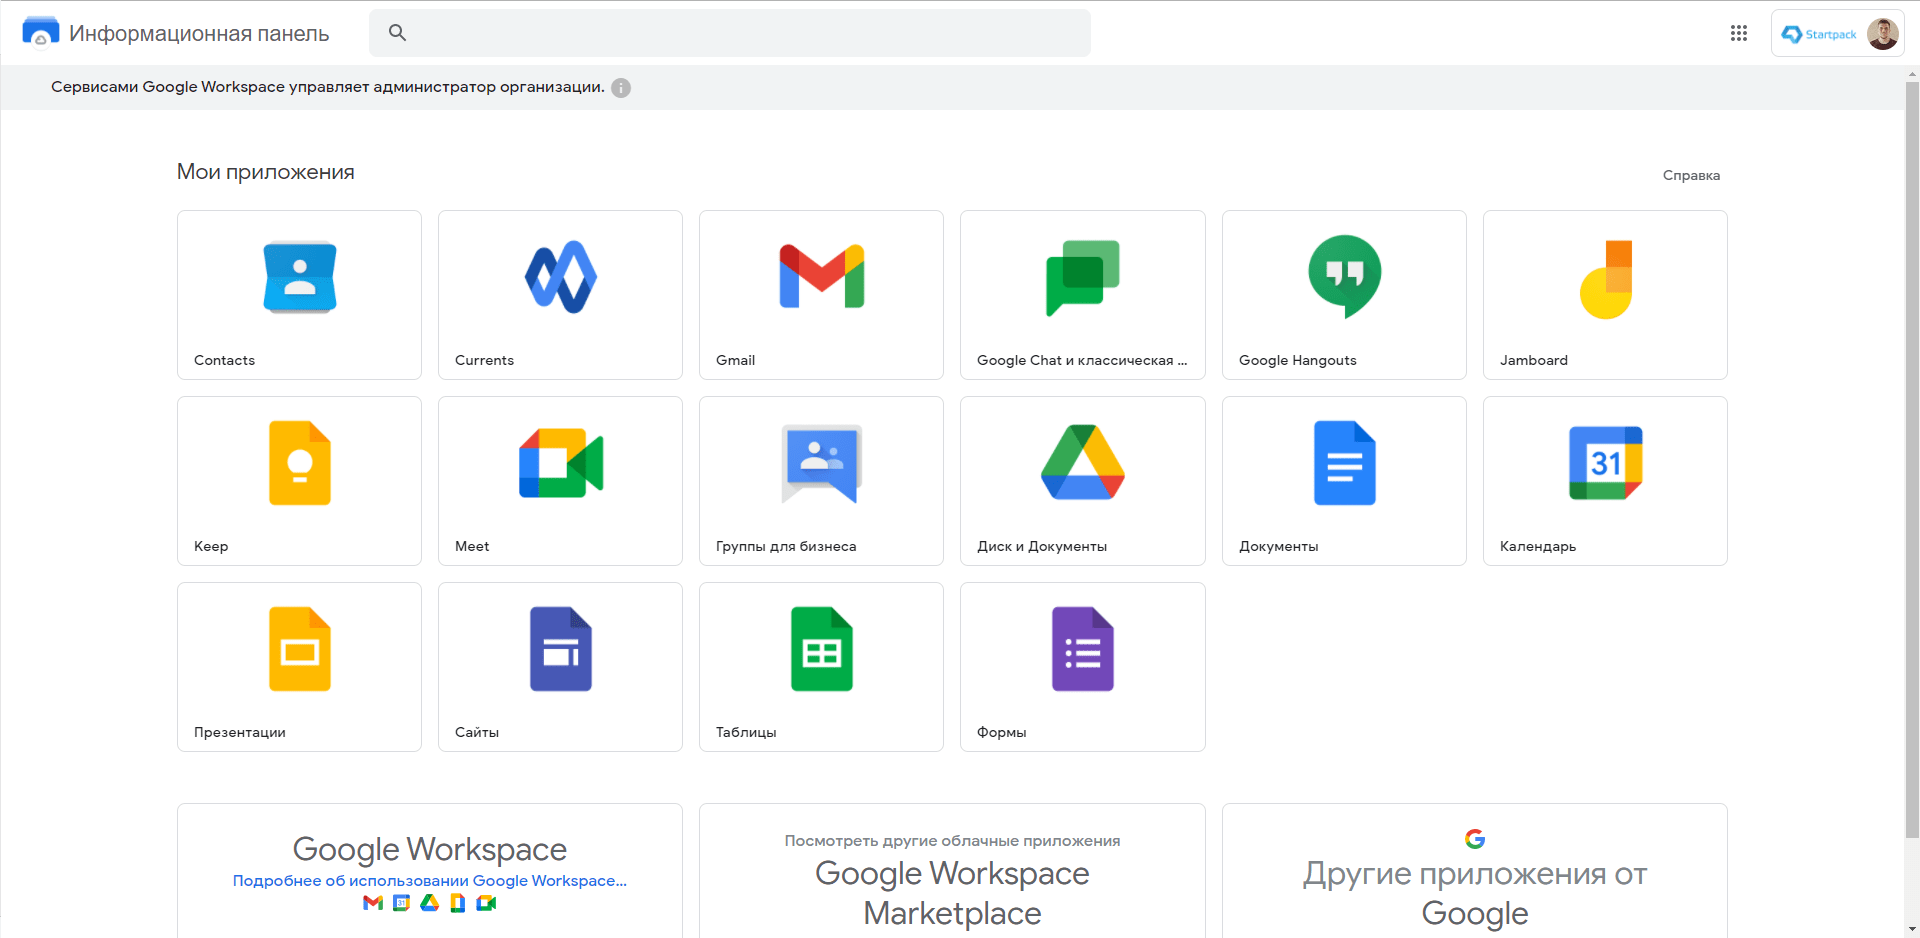
Task: Click the Google Chat и классическая label
Action: 1082,360
